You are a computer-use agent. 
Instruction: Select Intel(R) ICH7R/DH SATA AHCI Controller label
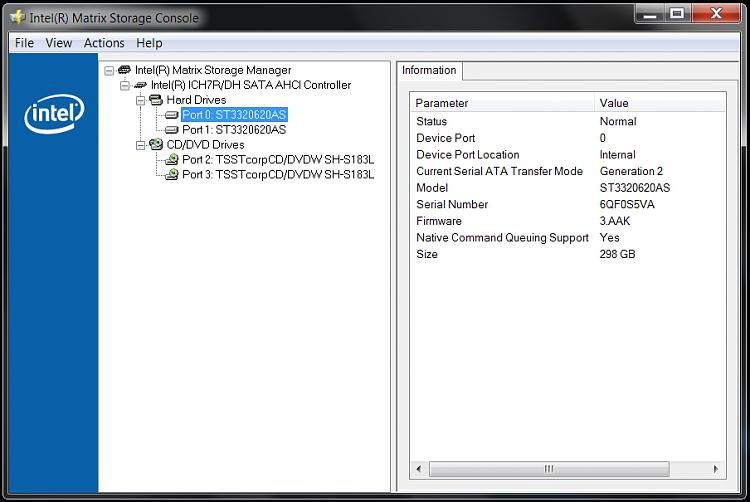pos(251,85)
